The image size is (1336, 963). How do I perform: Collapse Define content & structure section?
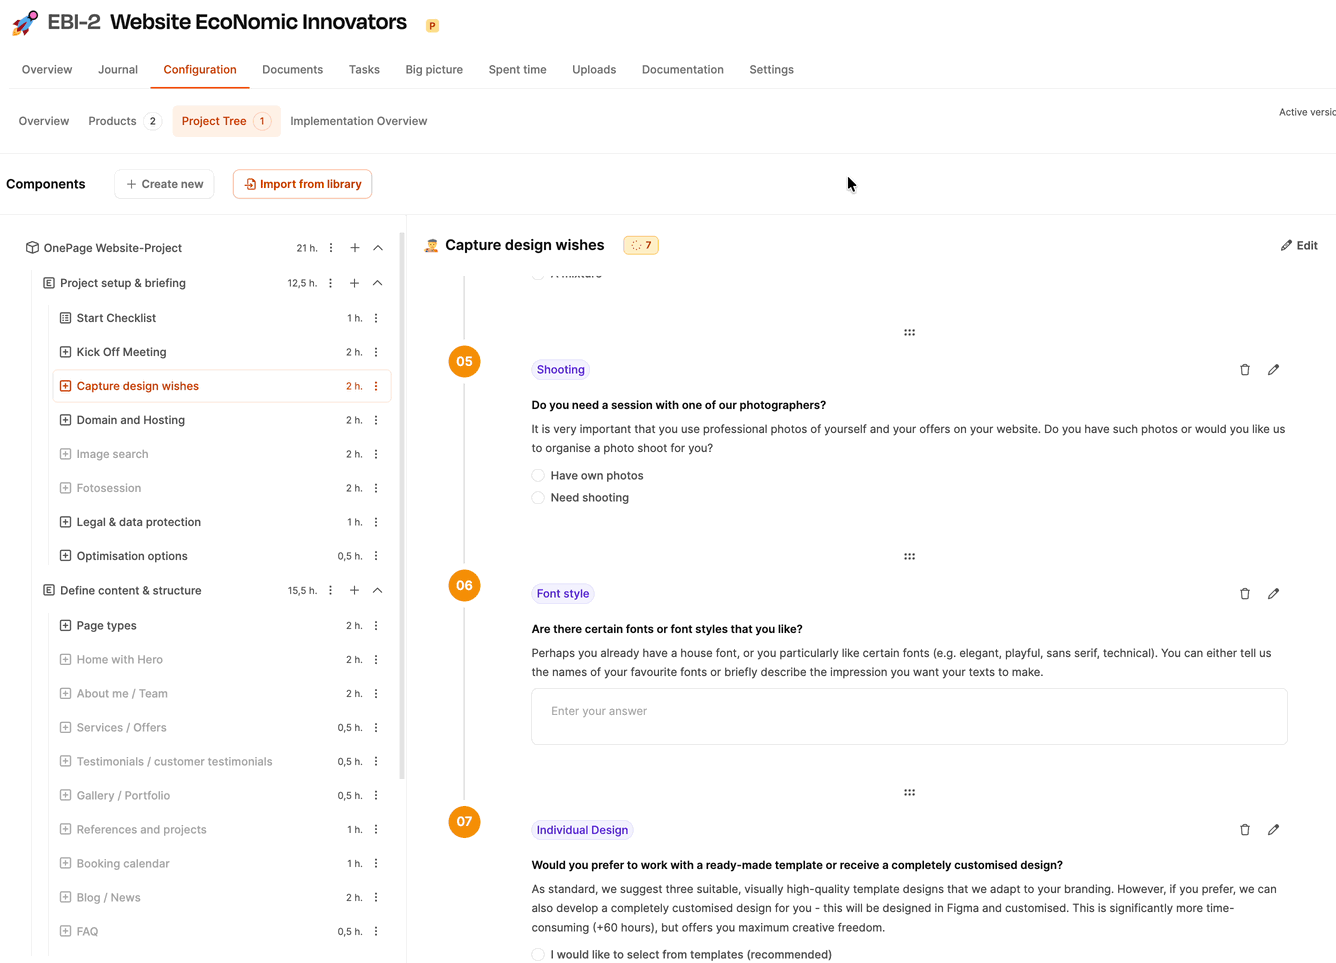coord(378,591)
